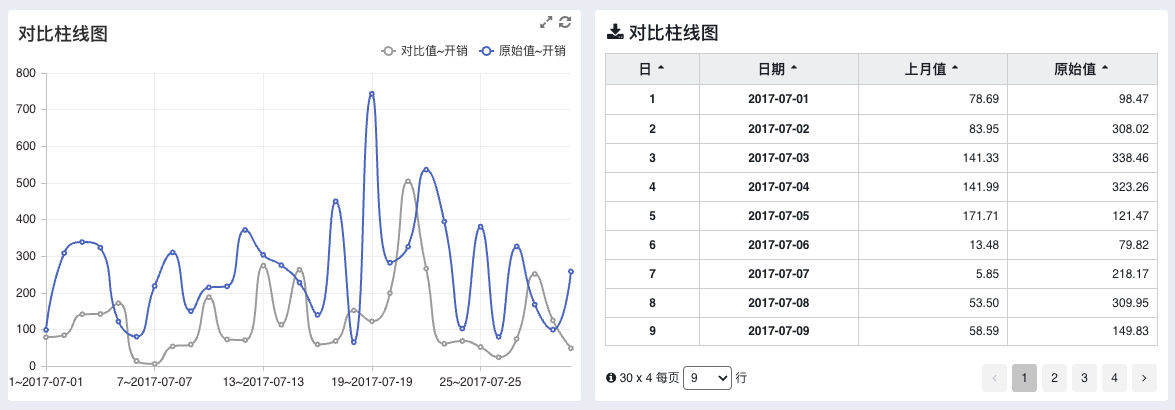Click the gray peak point near 500

click(x=408, y=181)
